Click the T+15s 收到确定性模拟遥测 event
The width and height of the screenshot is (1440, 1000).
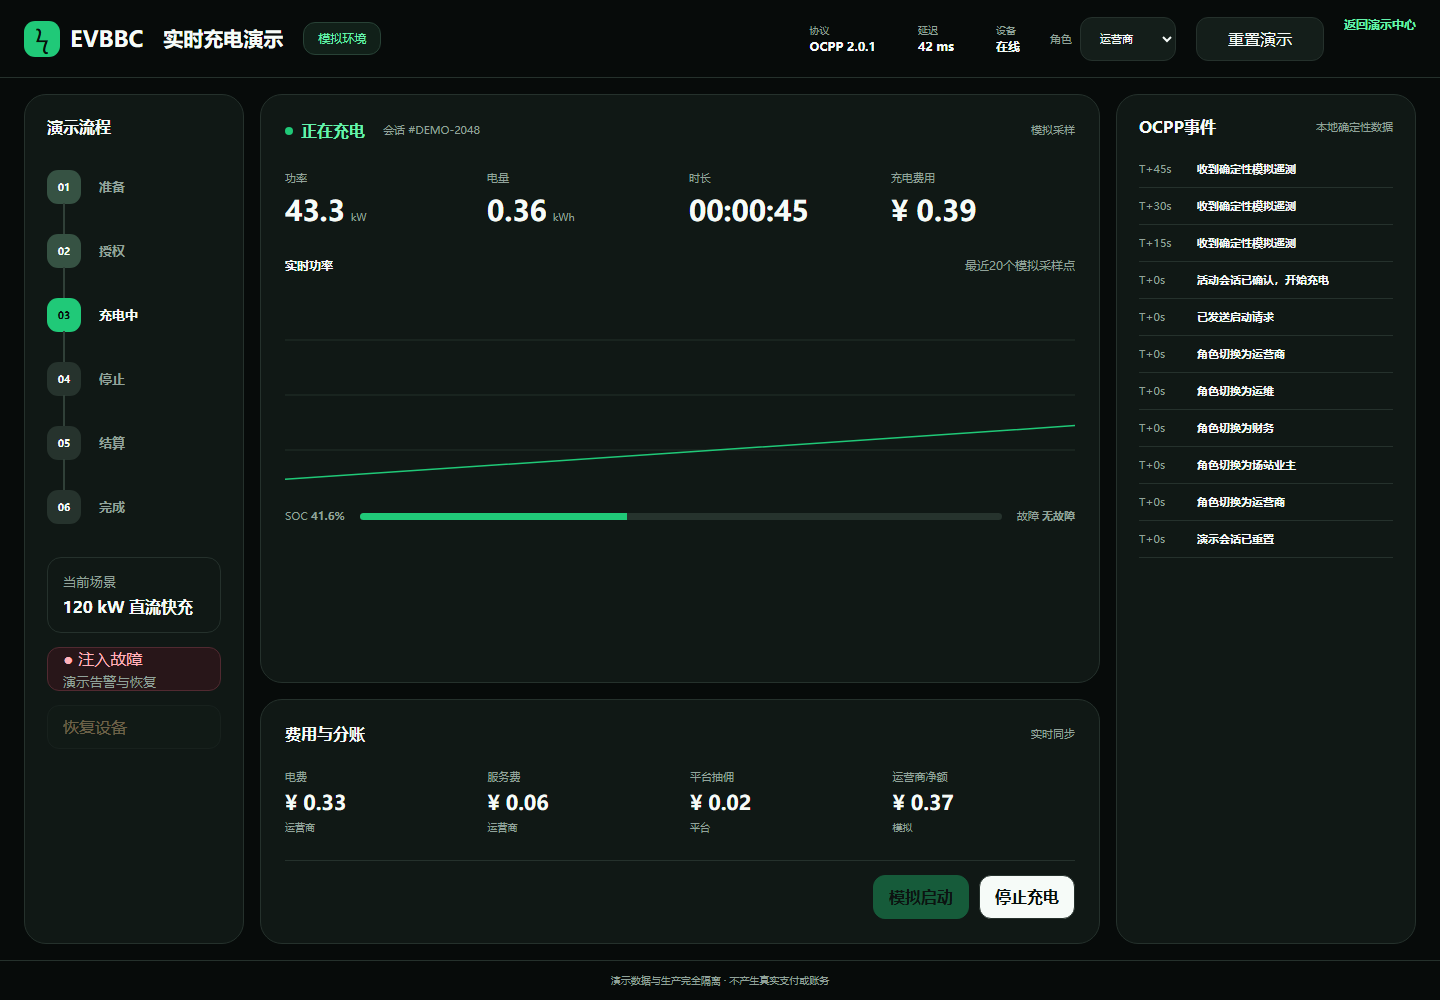[1266, 243]
